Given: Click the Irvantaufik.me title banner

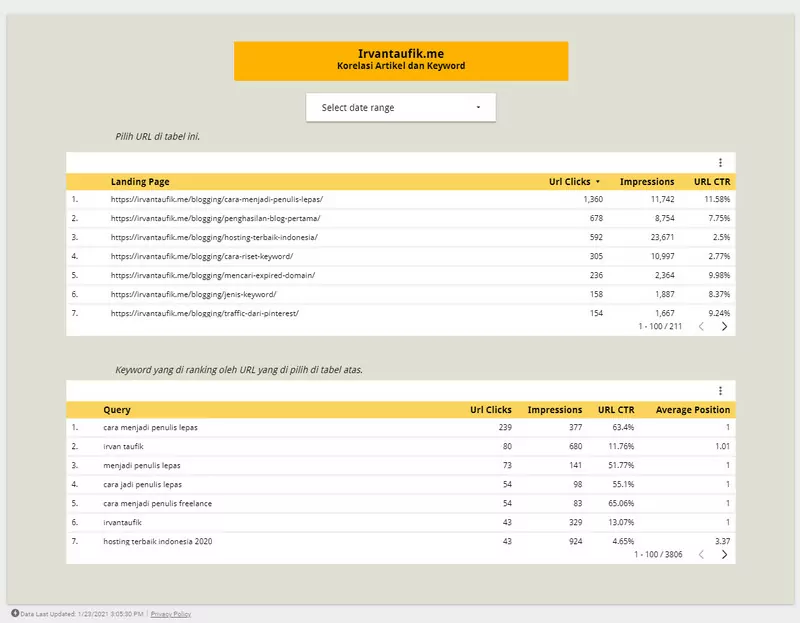Looking at the screenshot, I should pyautogui.click(x=401, y=61).
